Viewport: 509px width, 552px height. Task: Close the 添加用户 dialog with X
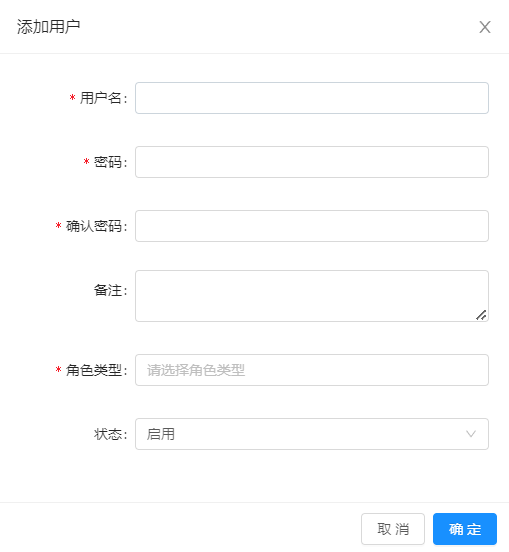coord(485,27)
